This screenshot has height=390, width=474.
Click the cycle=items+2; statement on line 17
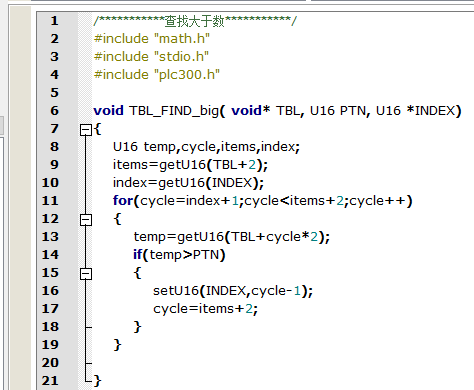pos(205,309)
